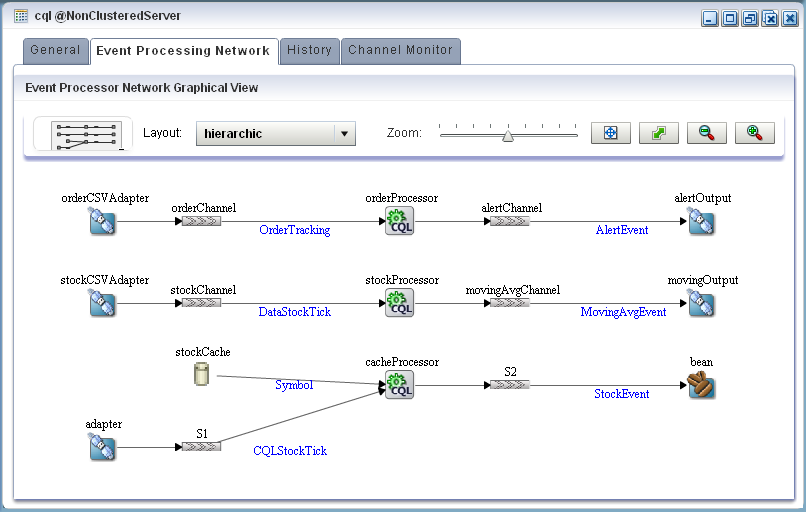Open the Channel Monitor tab
806x512 pixels.
coord(400,50)
